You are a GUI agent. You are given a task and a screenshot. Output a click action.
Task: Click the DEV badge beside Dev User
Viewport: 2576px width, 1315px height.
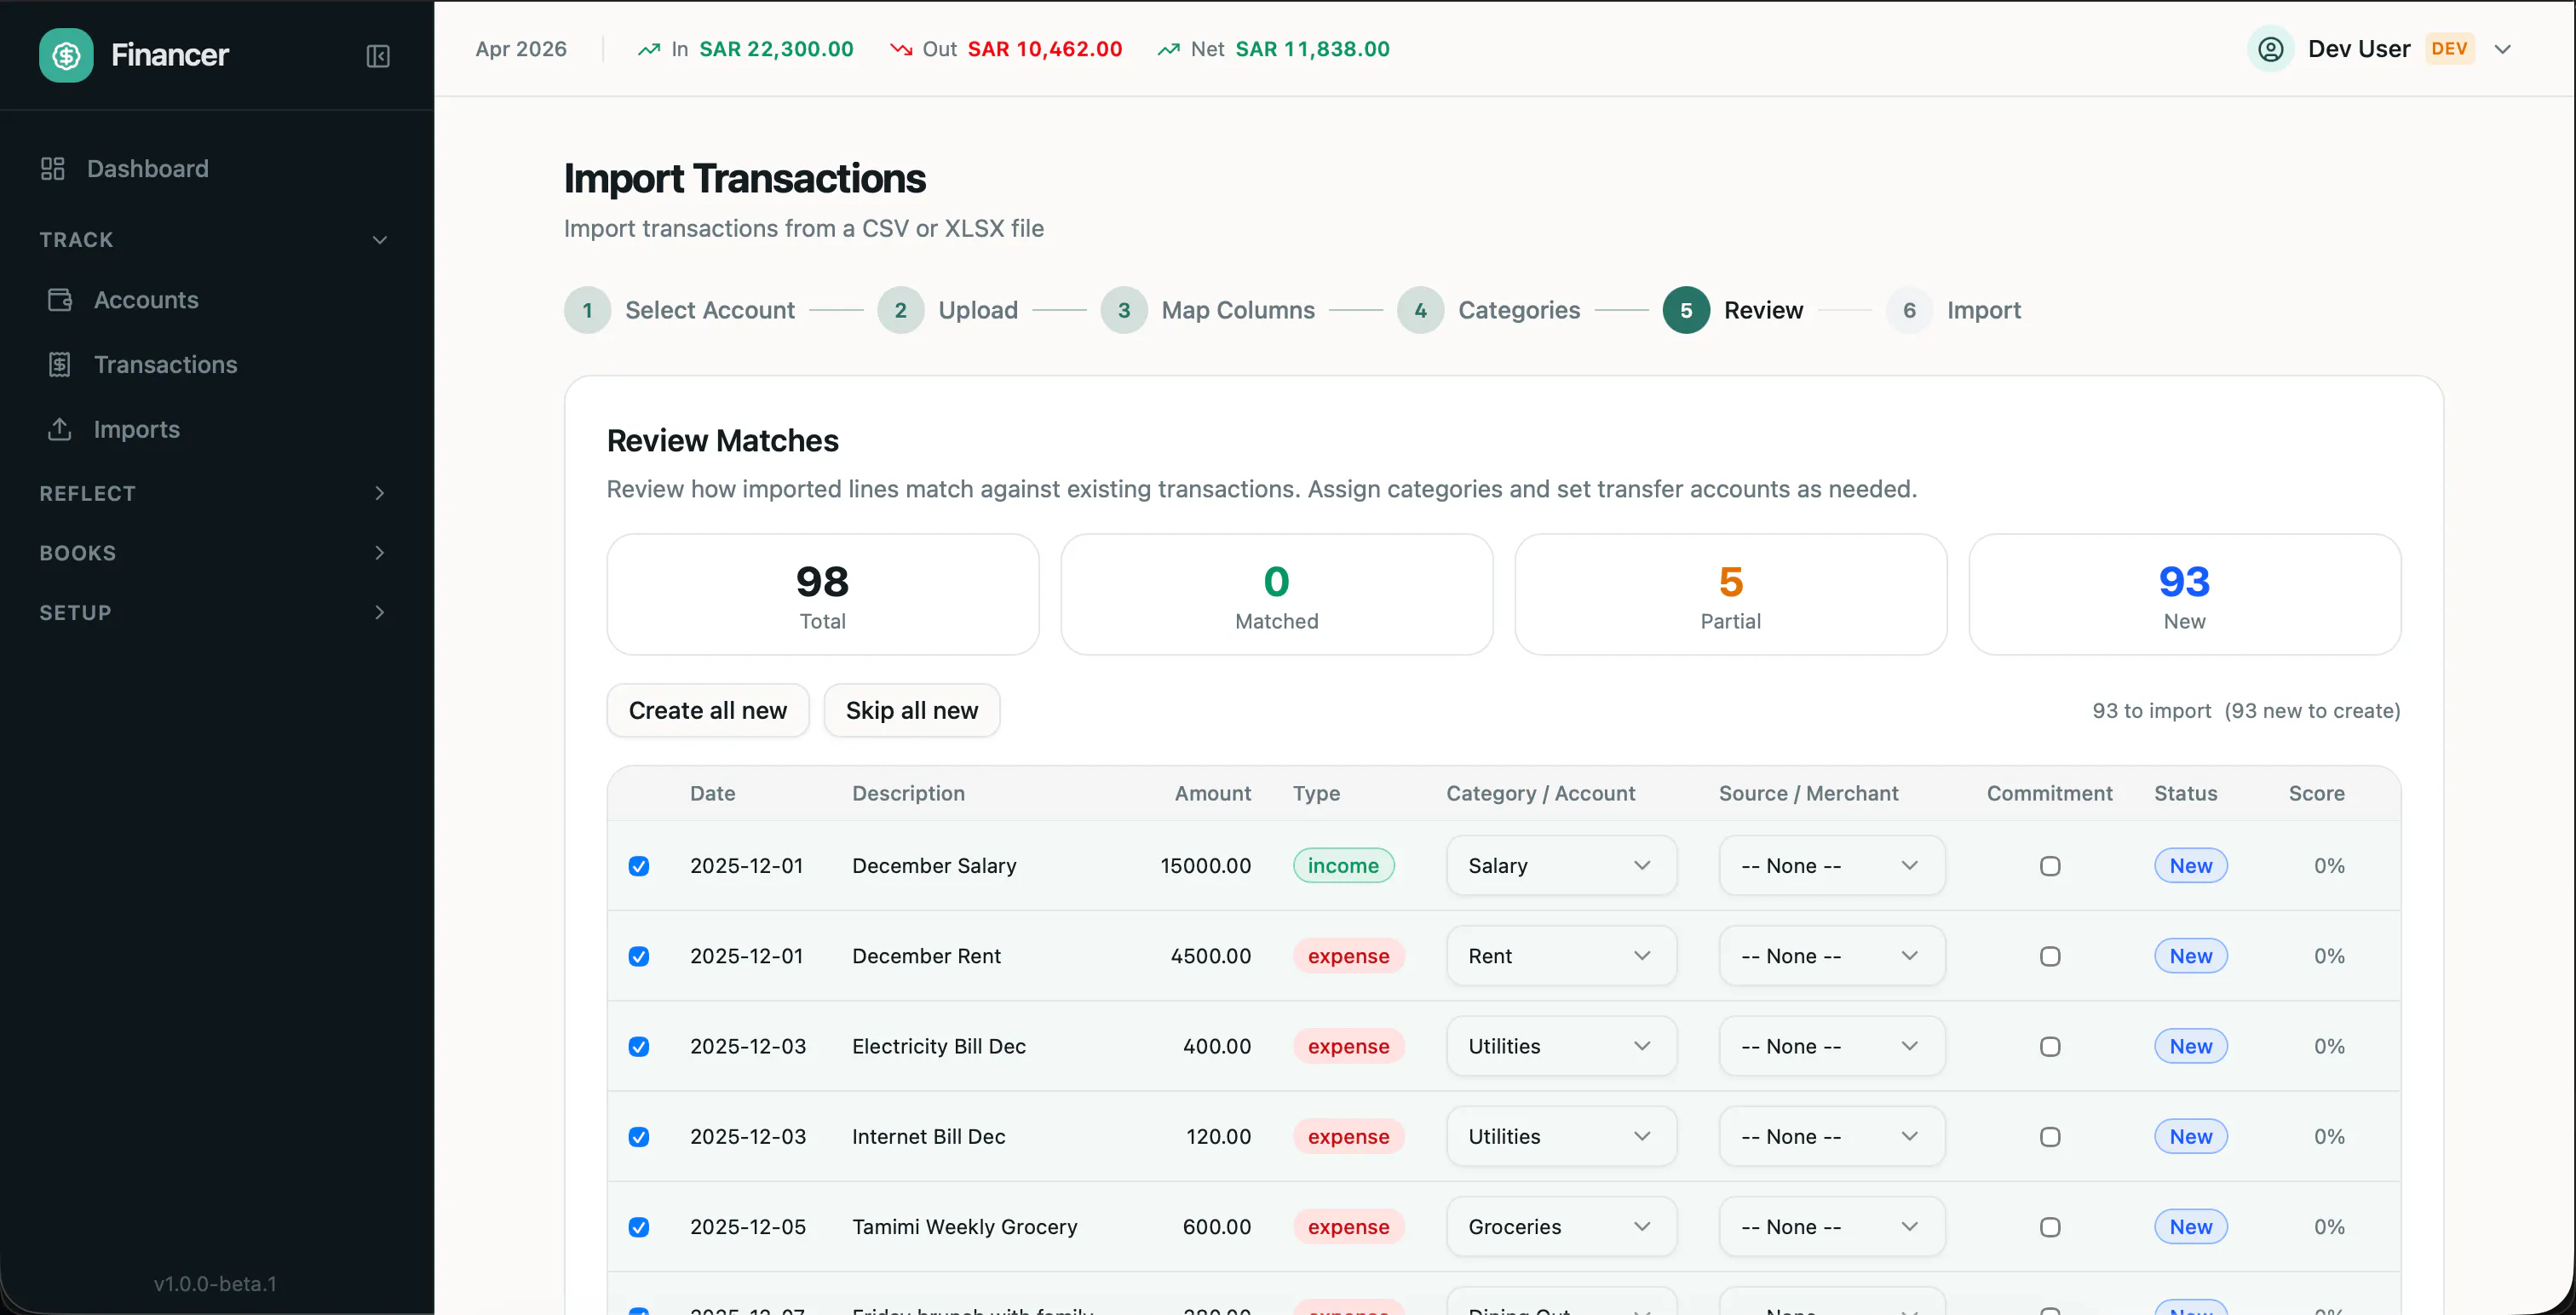(2449, 49)
